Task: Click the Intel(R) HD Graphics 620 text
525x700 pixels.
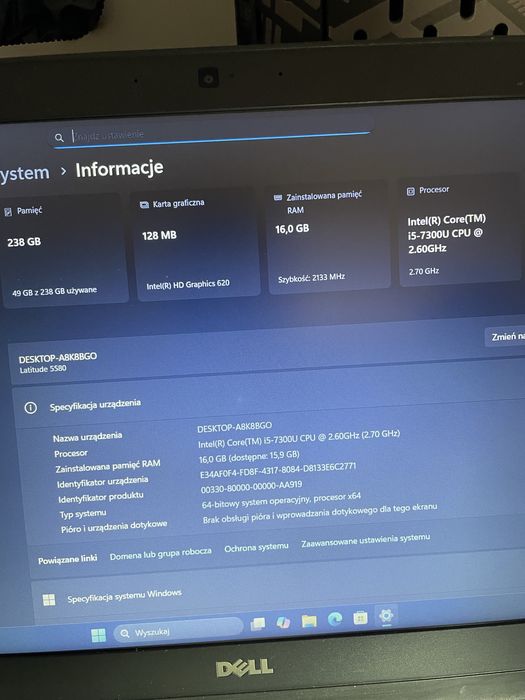Action: coord(188,285)
